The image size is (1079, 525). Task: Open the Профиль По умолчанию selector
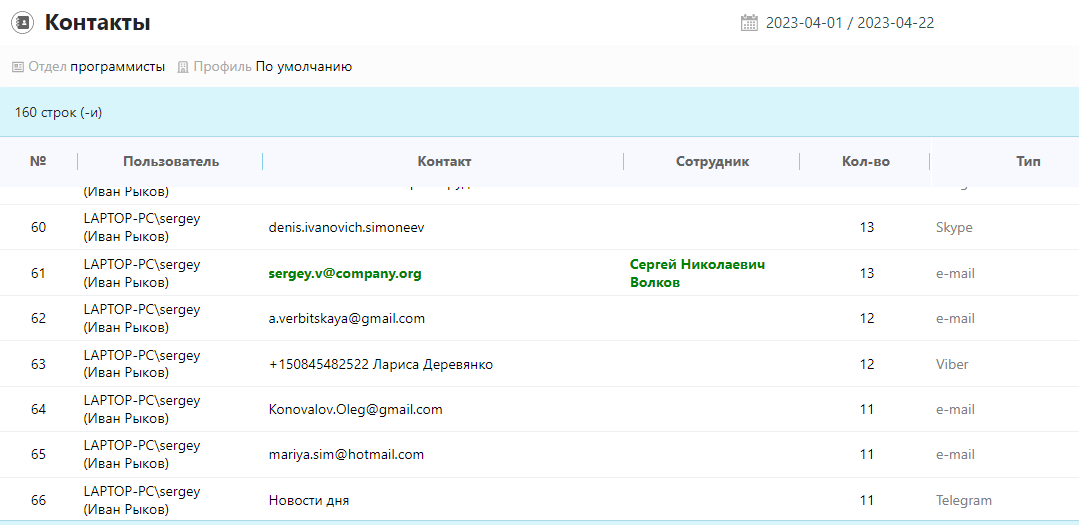tap(303, 67)
